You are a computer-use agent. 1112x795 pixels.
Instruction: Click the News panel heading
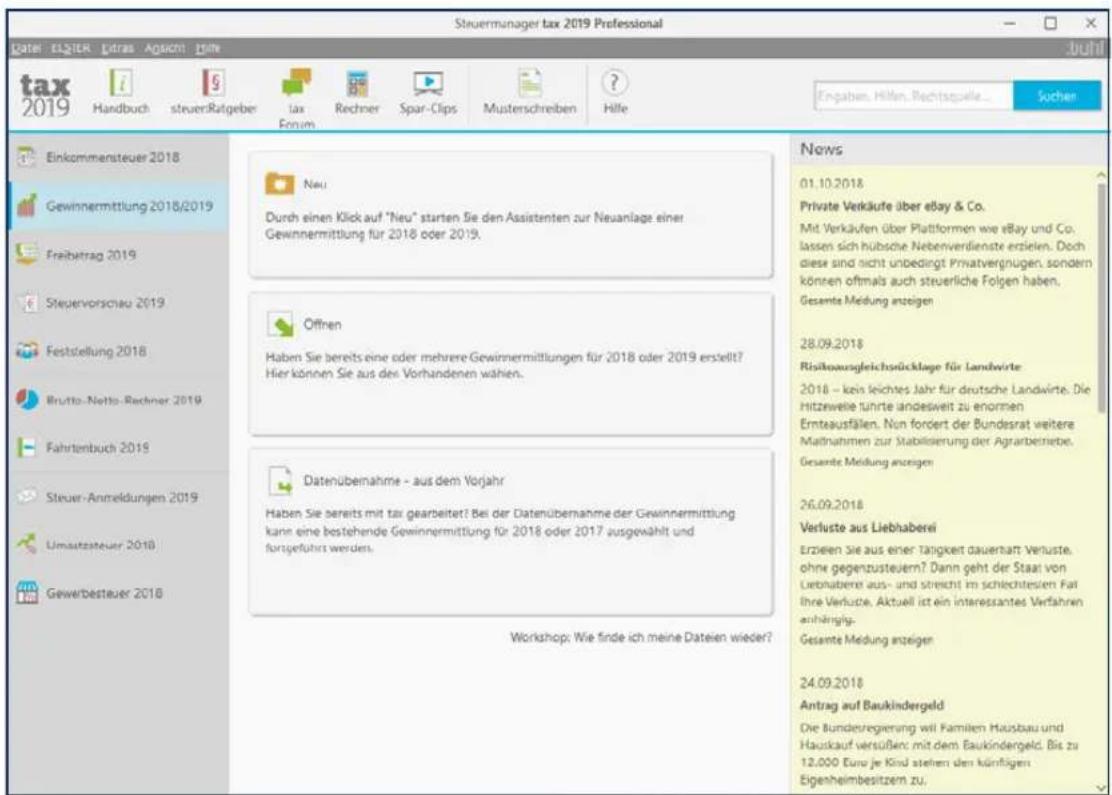[x=821, y=150]
